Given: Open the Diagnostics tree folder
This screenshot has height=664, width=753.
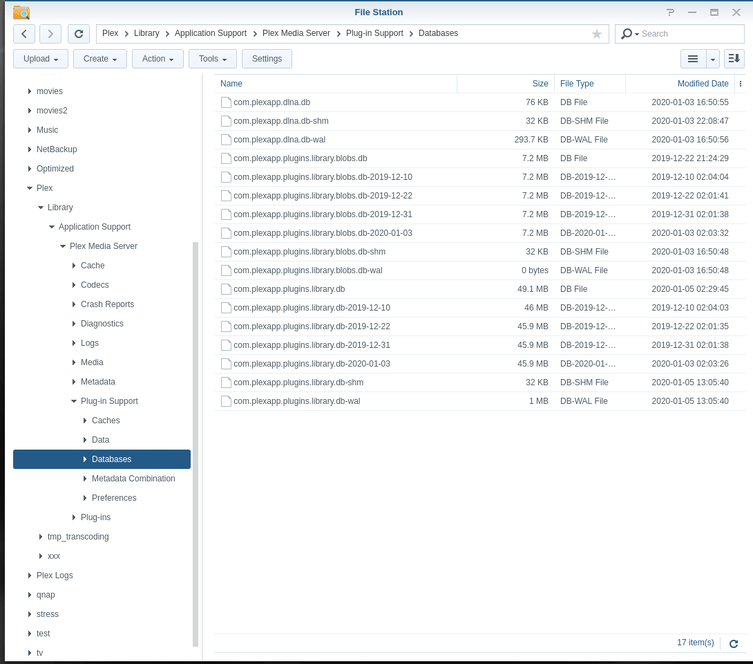Looking at the screenshot, I should 102,324.
